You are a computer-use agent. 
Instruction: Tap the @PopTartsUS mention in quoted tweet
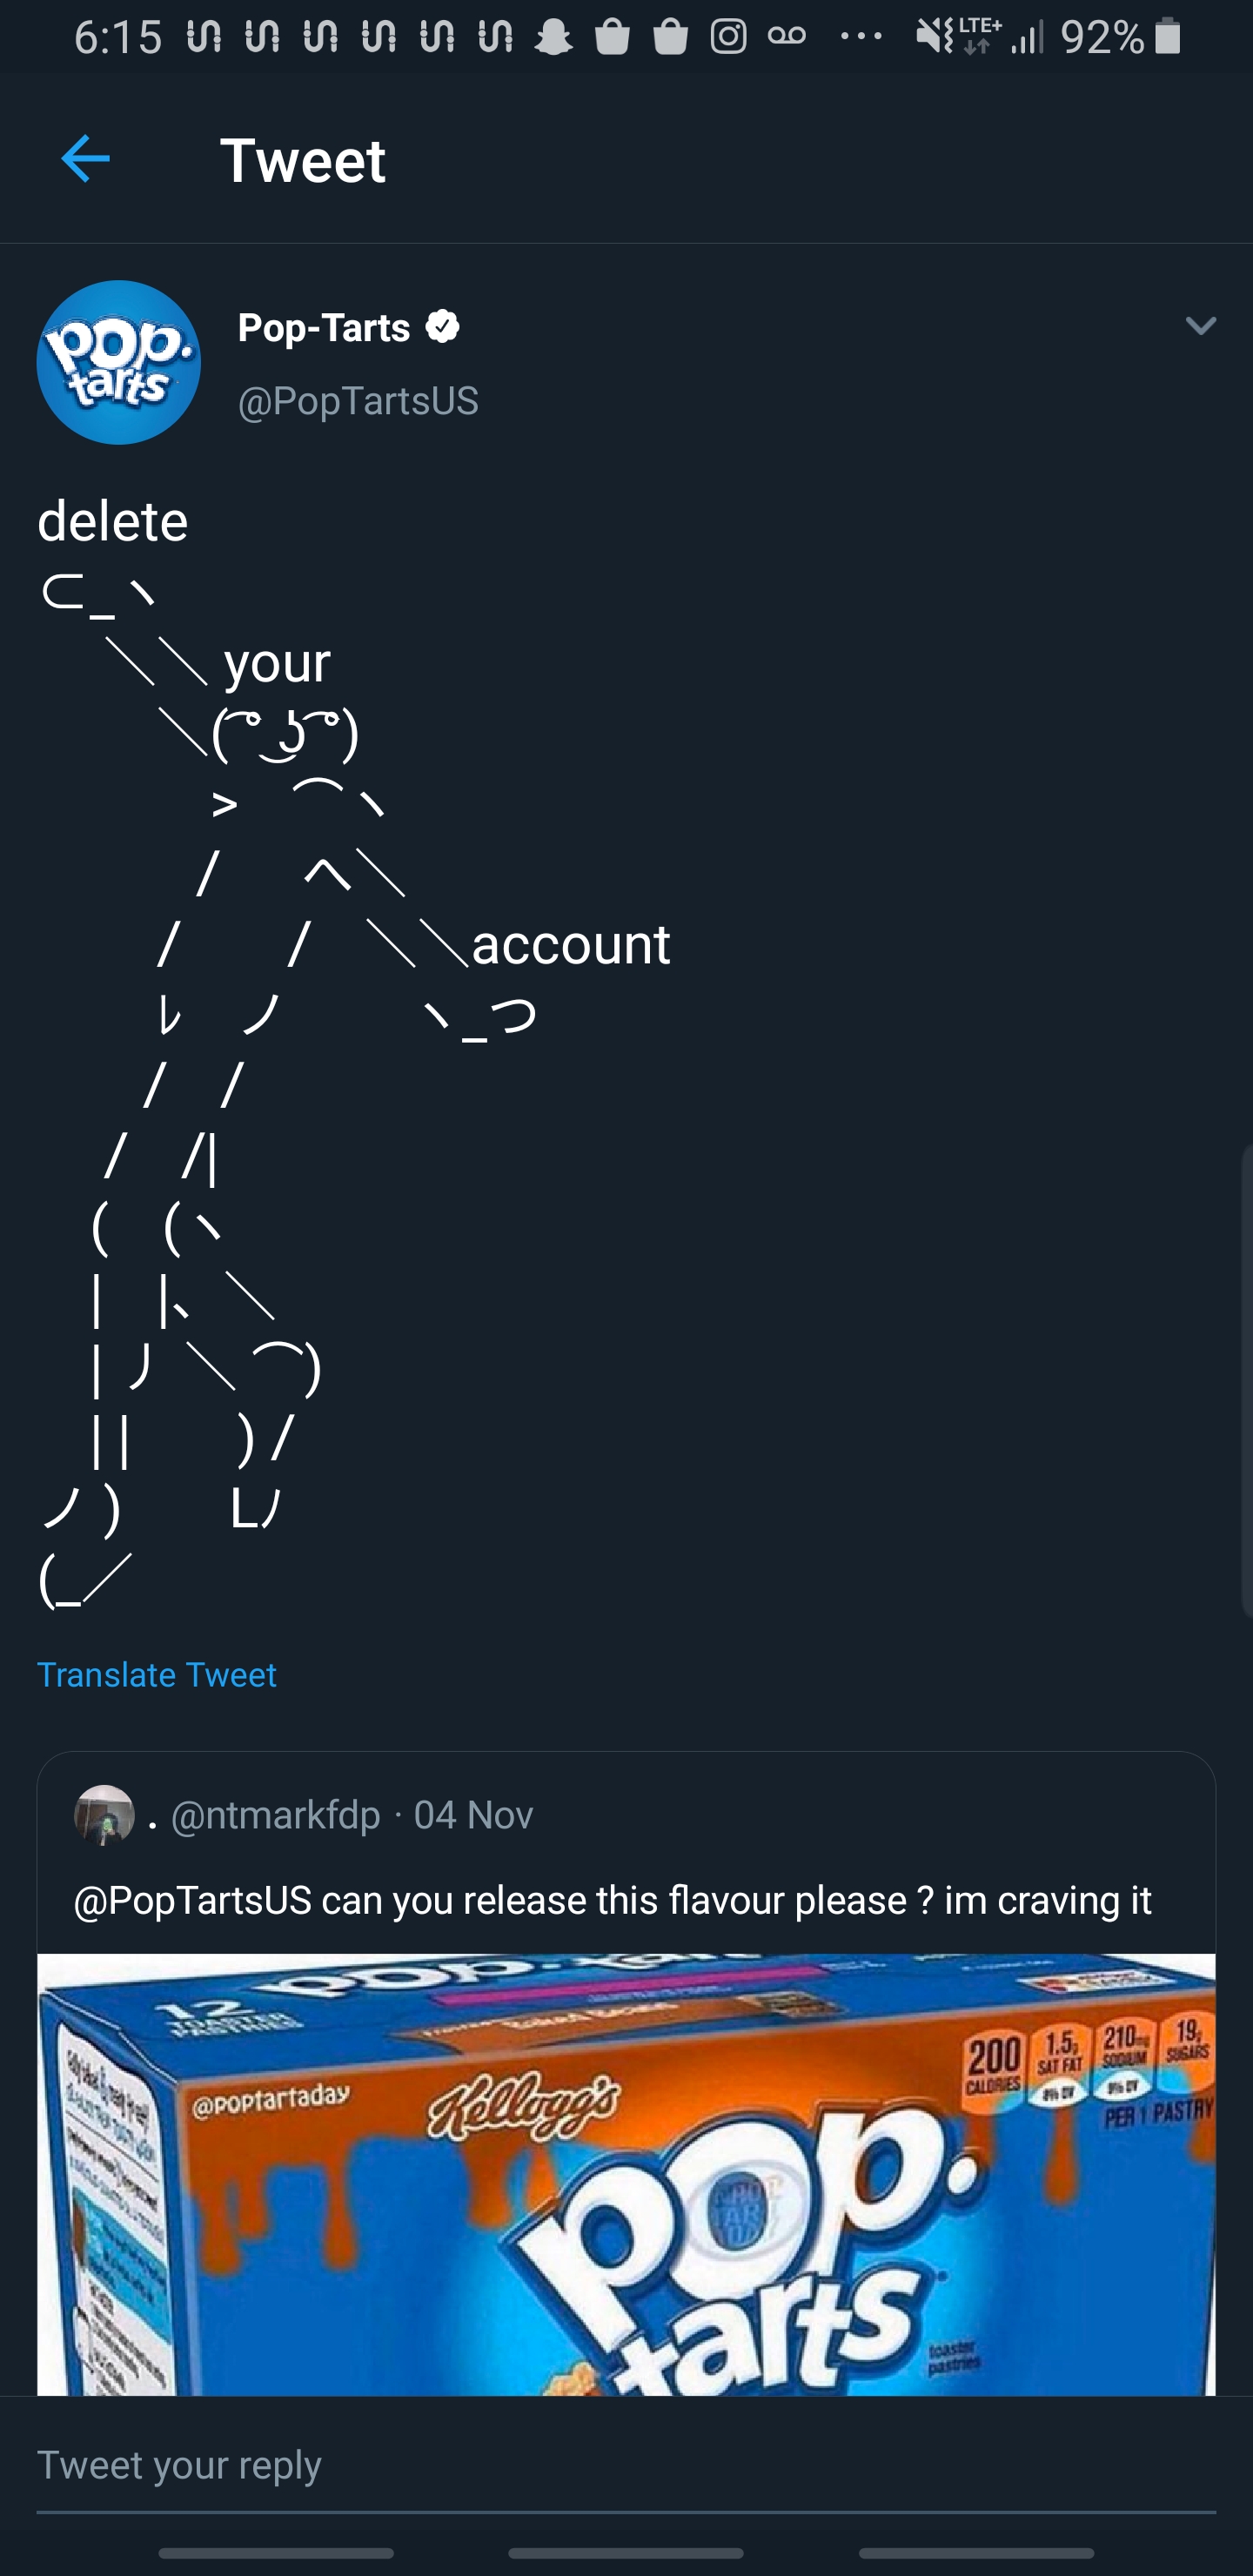point(192,1900)
